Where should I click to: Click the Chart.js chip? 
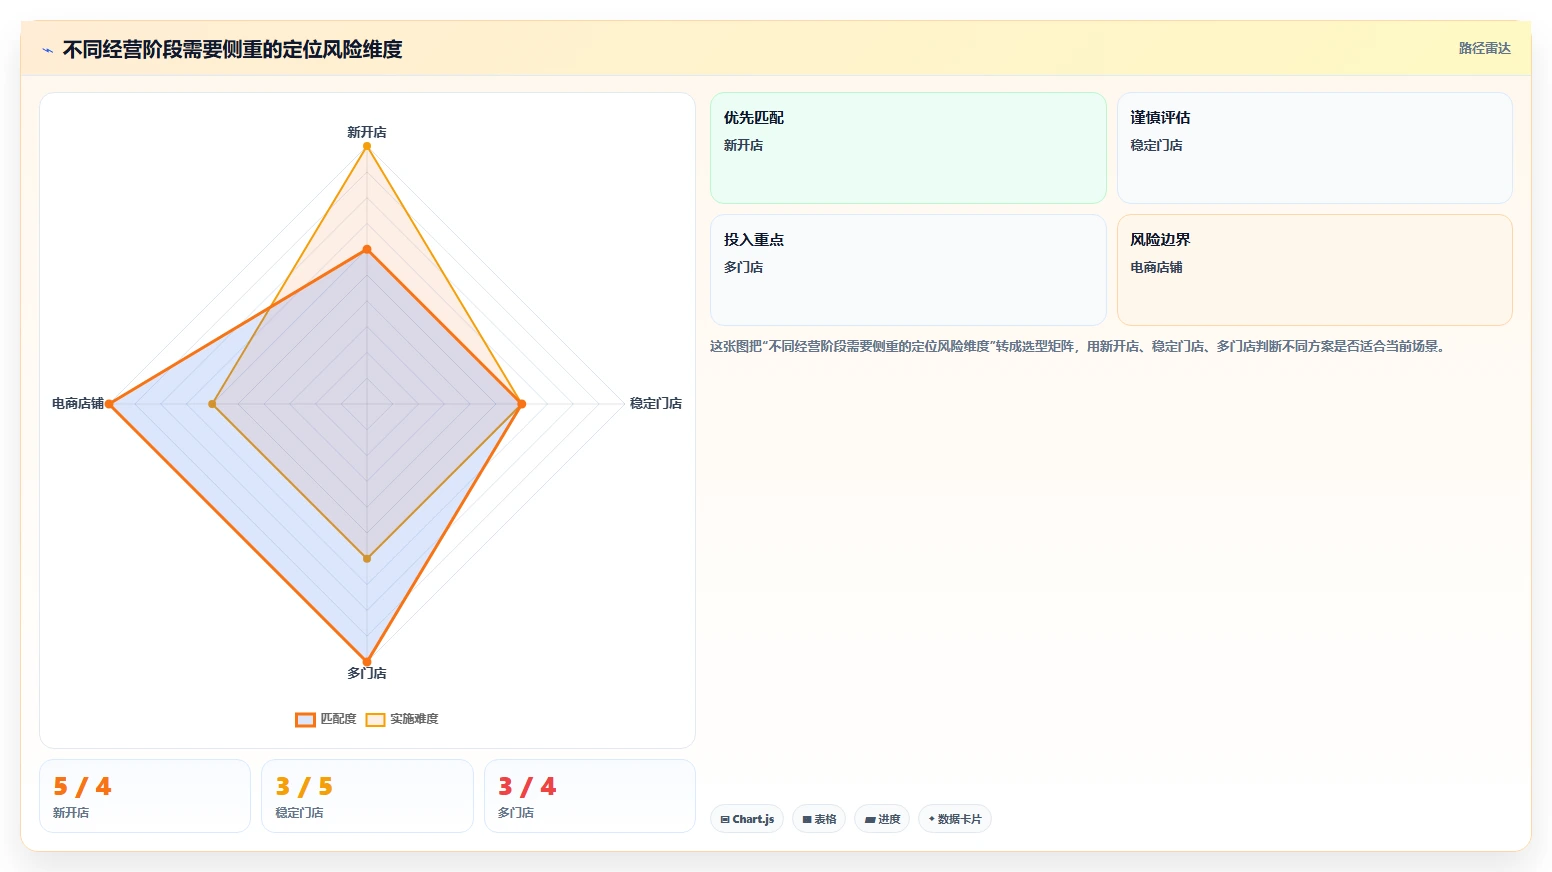coord(747,819)
